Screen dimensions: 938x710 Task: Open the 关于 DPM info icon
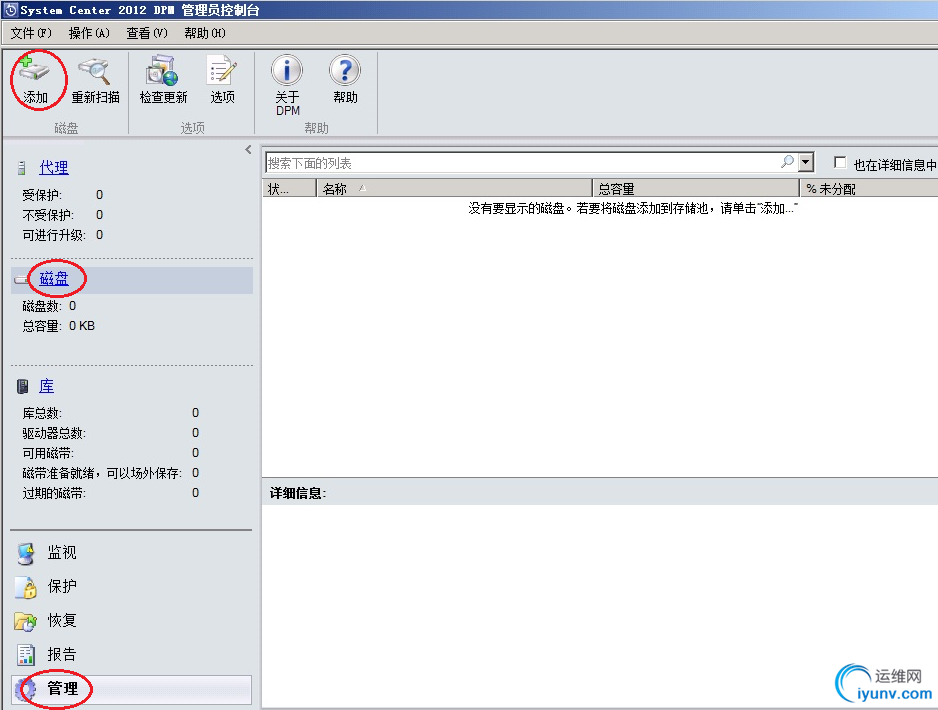(287, 71)
